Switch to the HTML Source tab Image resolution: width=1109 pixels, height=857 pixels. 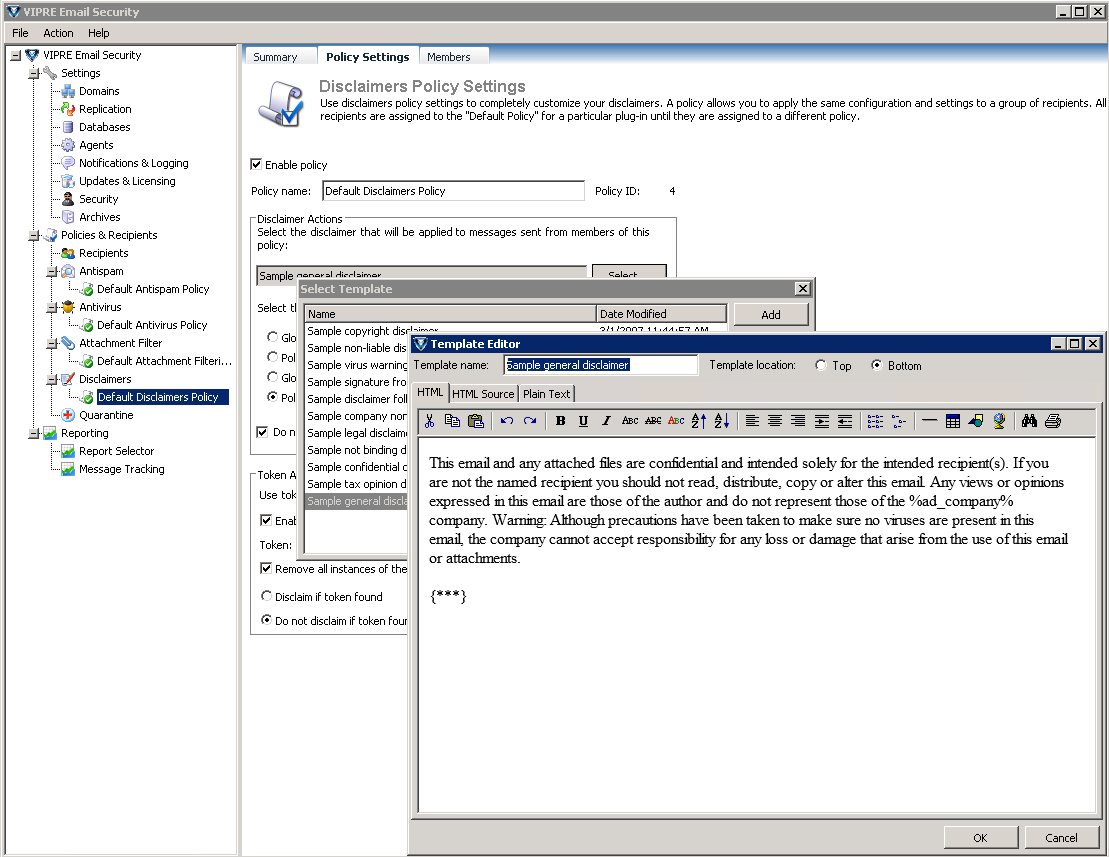click(483, 394)
